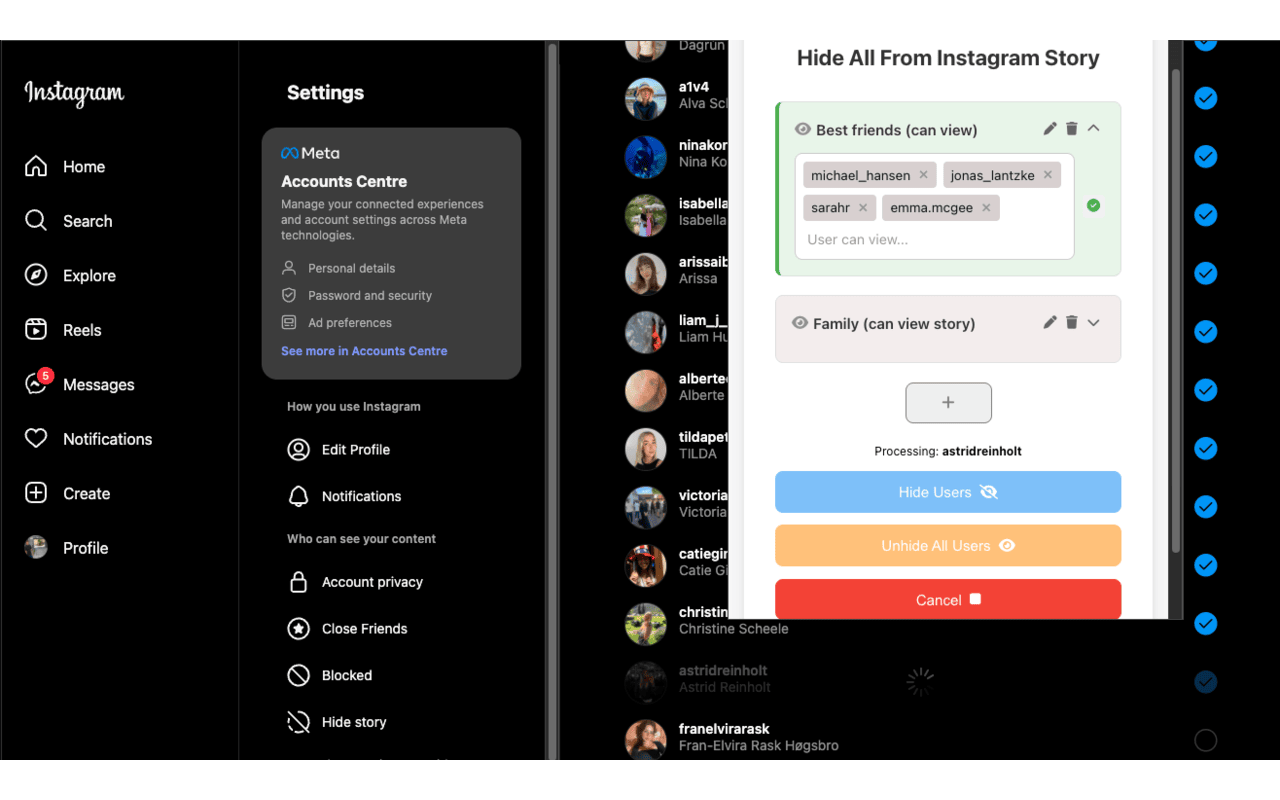Uncheck liam_j checkbox
This screenshot has height=800, width=1280.
pyautogui.click(x=1206, y=332)
